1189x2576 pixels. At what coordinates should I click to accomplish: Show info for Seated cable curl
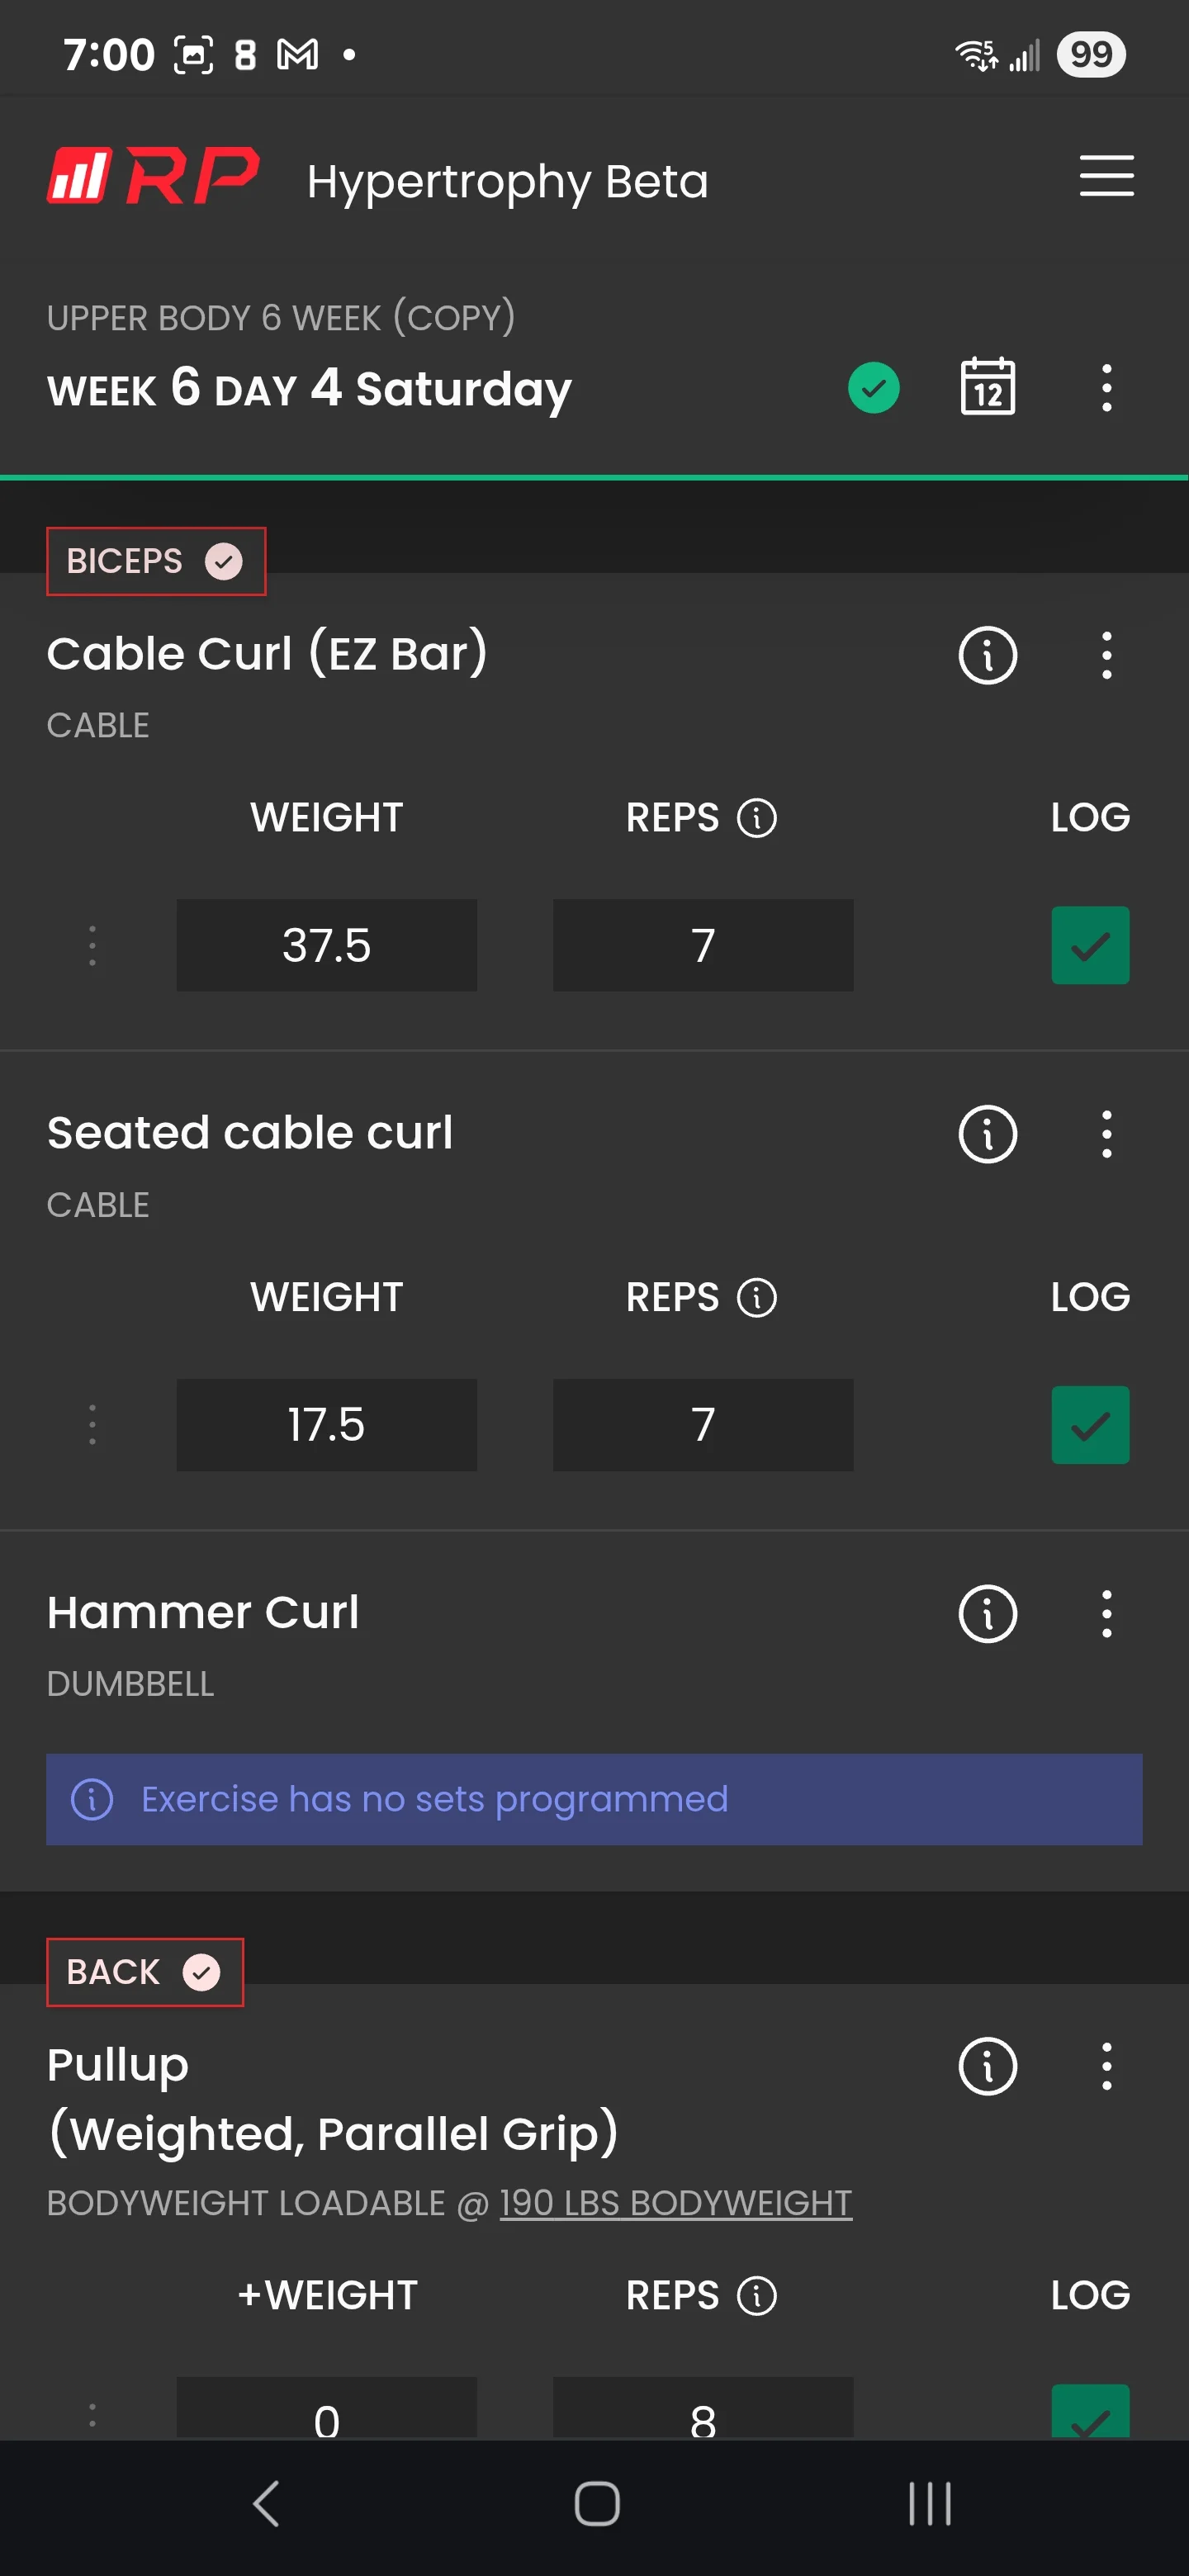(987, 1135)
